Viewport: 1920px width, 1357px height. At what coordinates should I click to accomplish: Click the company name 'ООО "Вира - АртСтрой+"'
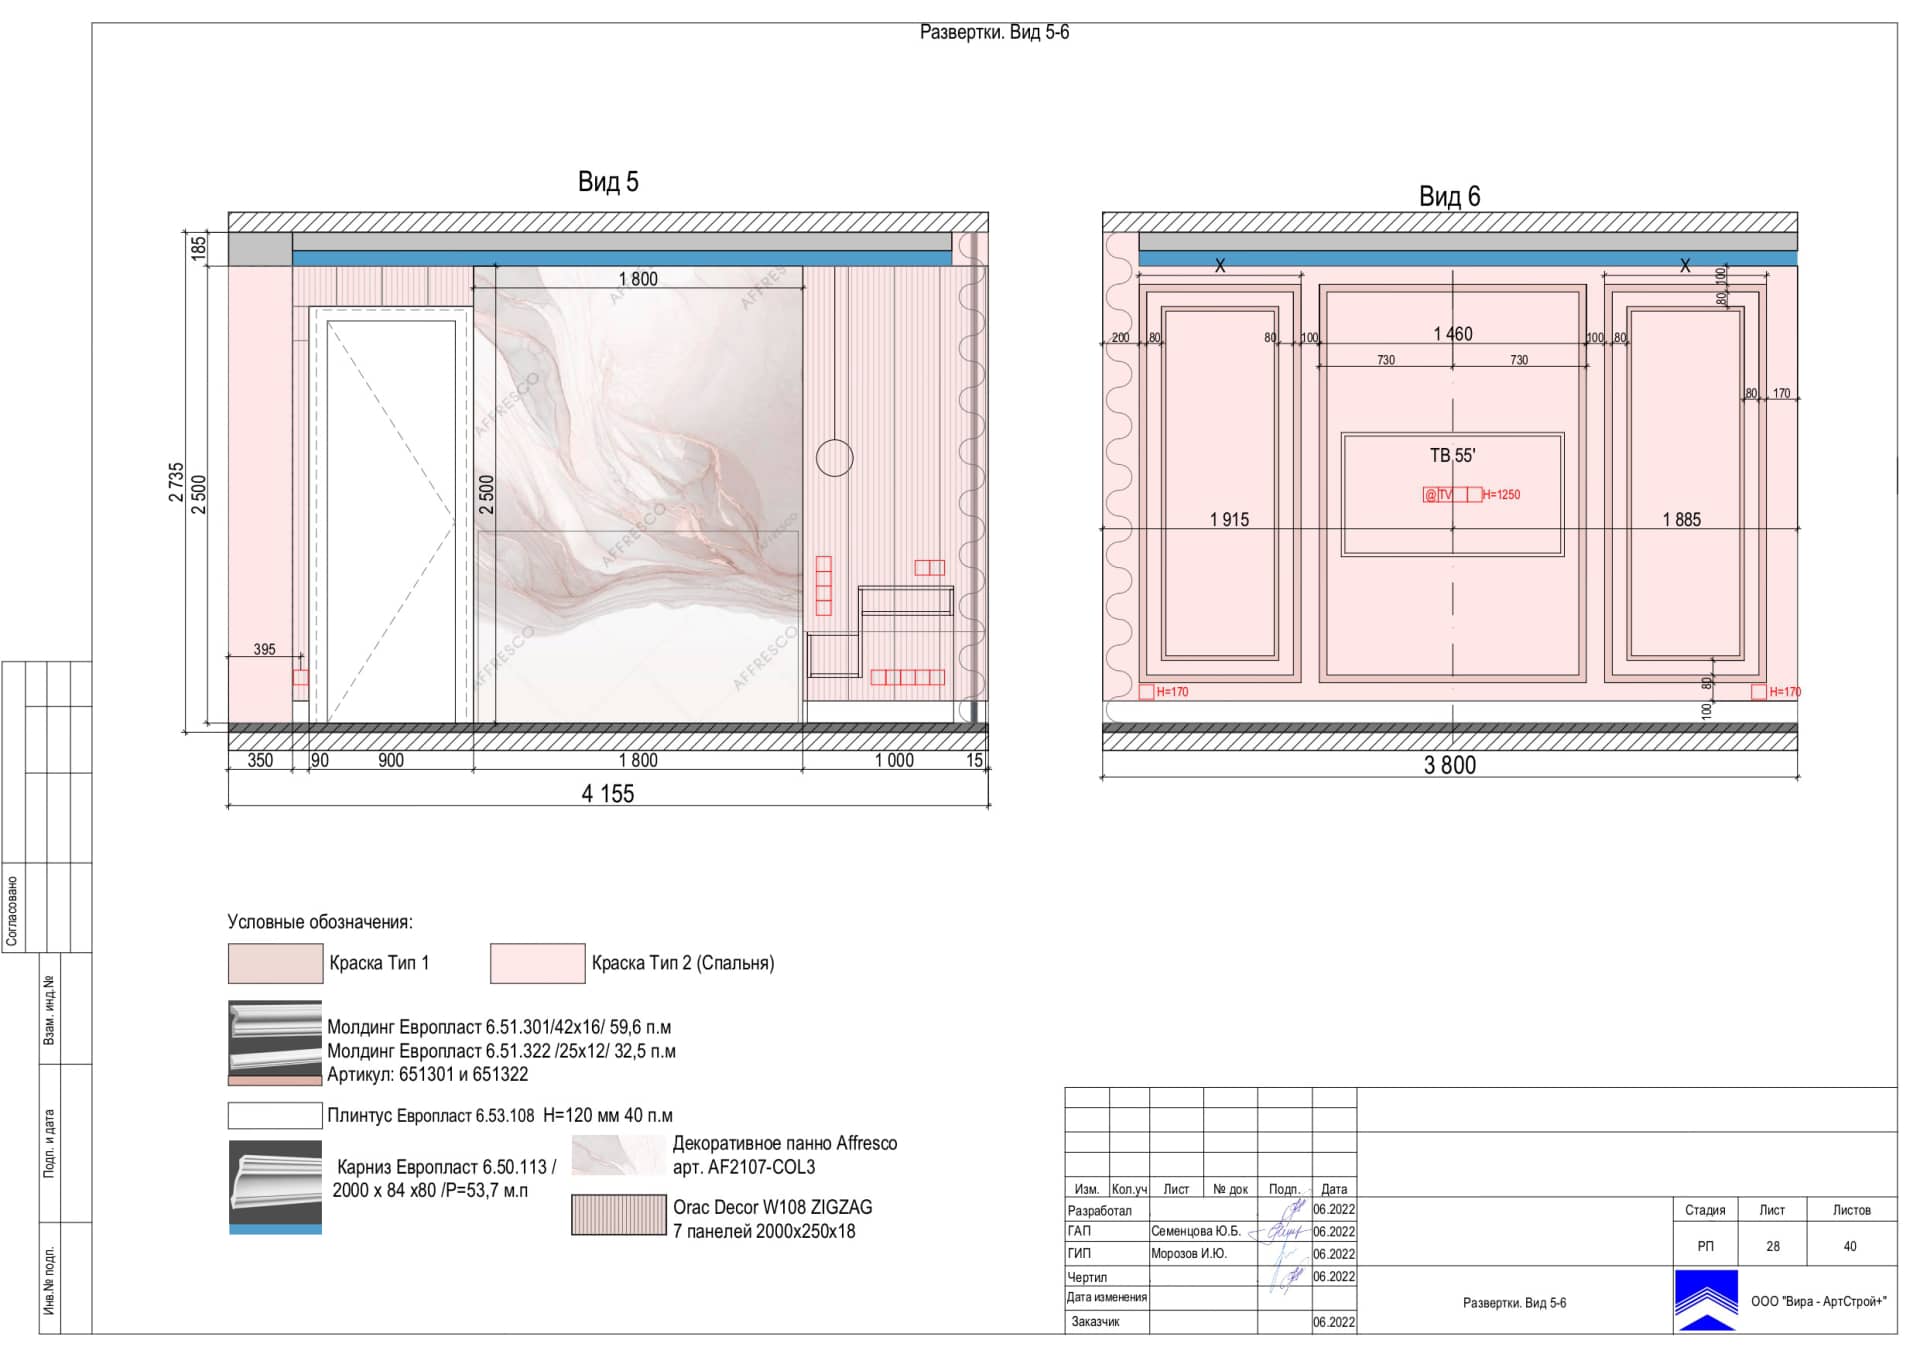[1819, 1301]
